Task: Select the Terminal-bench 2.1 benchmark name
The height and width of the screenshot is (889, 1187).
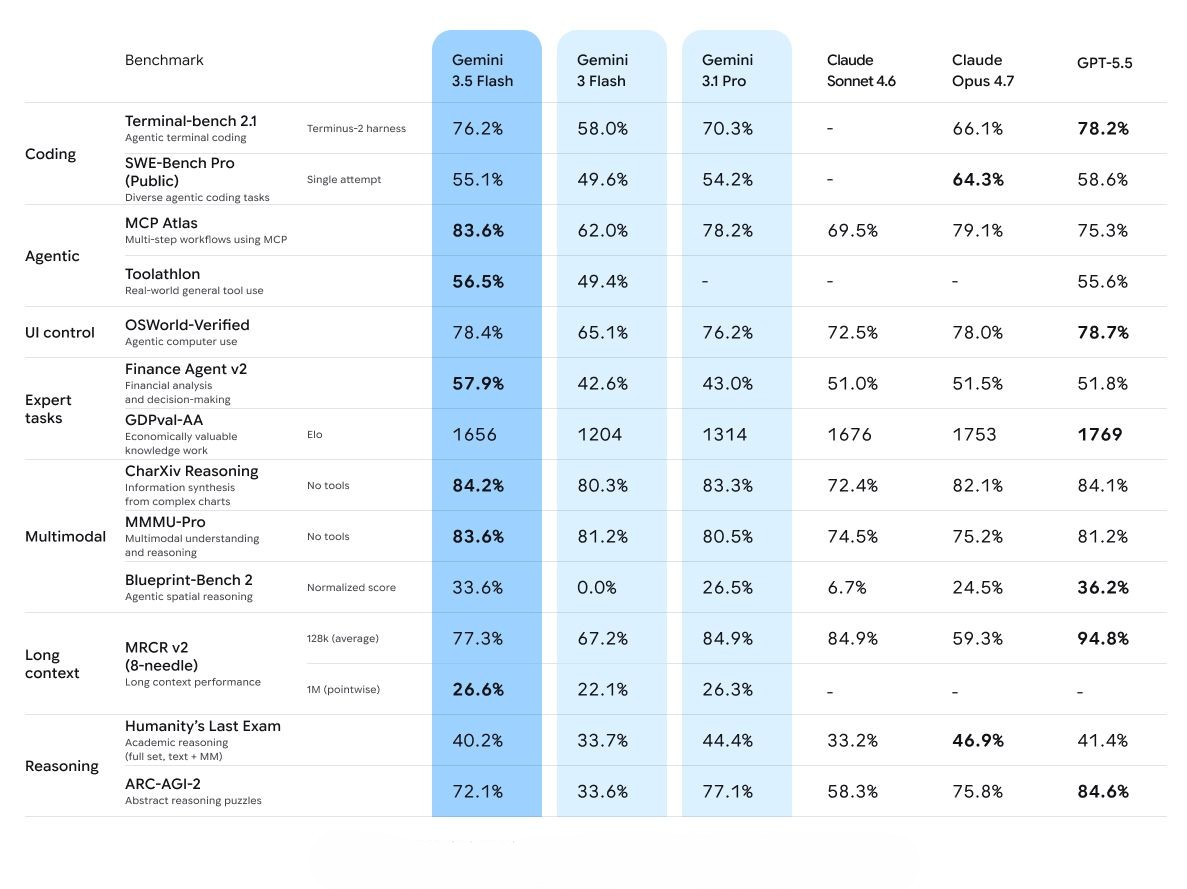Action: coord(191,121)
